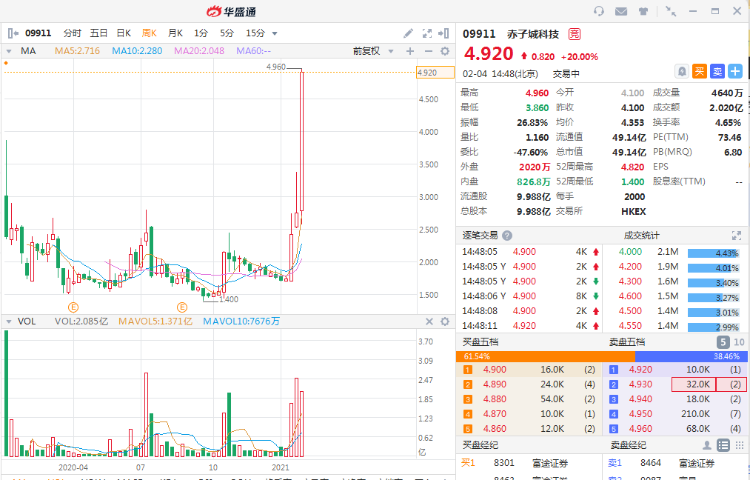Select bid level 5 at 4.860

pyautogui.click(x=529, y=429)
